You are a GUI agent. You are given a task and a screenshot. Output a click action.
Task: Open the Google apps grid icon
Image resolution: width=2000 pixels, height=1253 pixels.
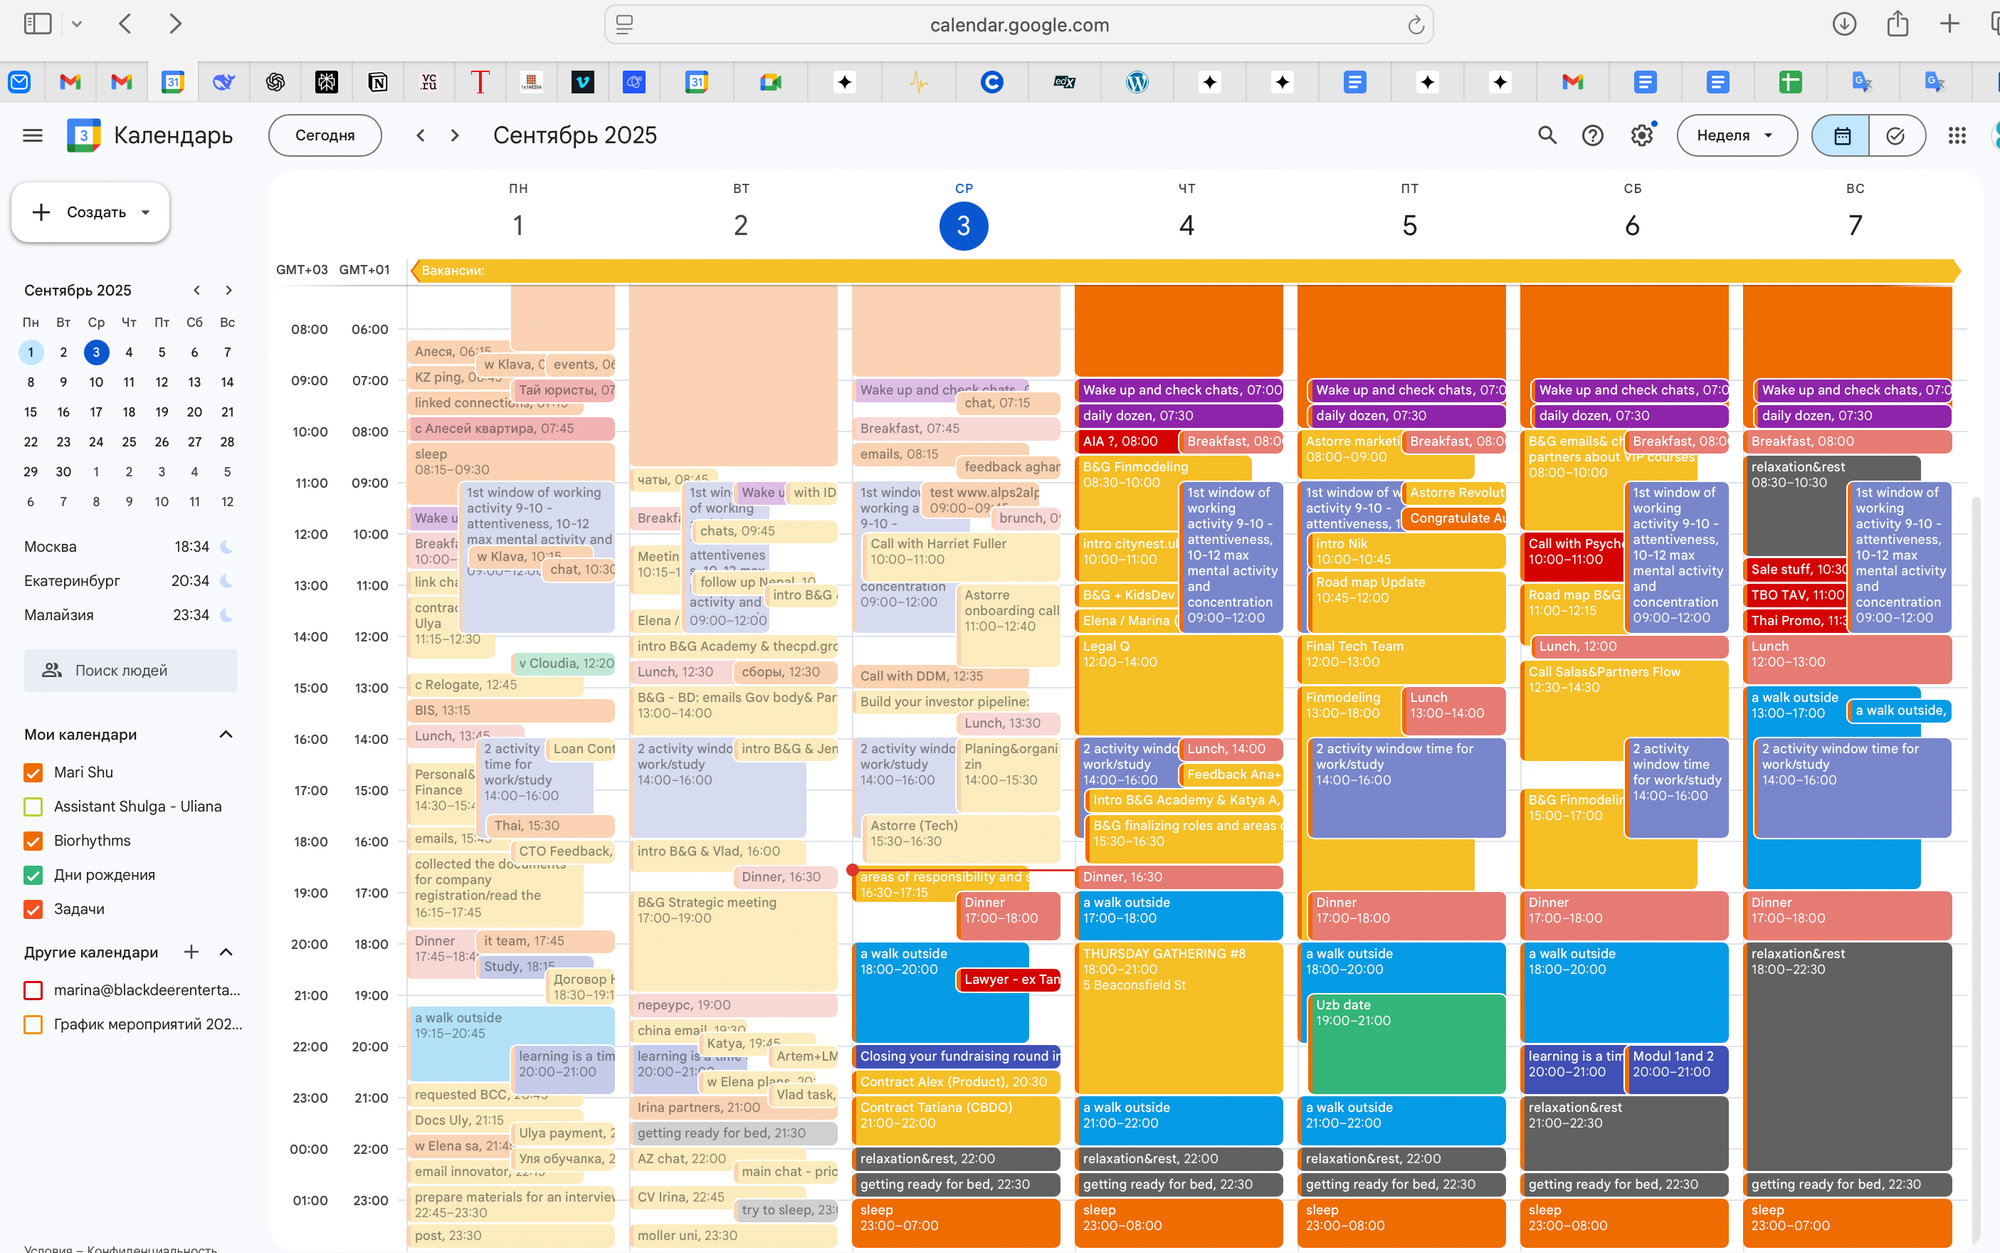[1957, 135]
